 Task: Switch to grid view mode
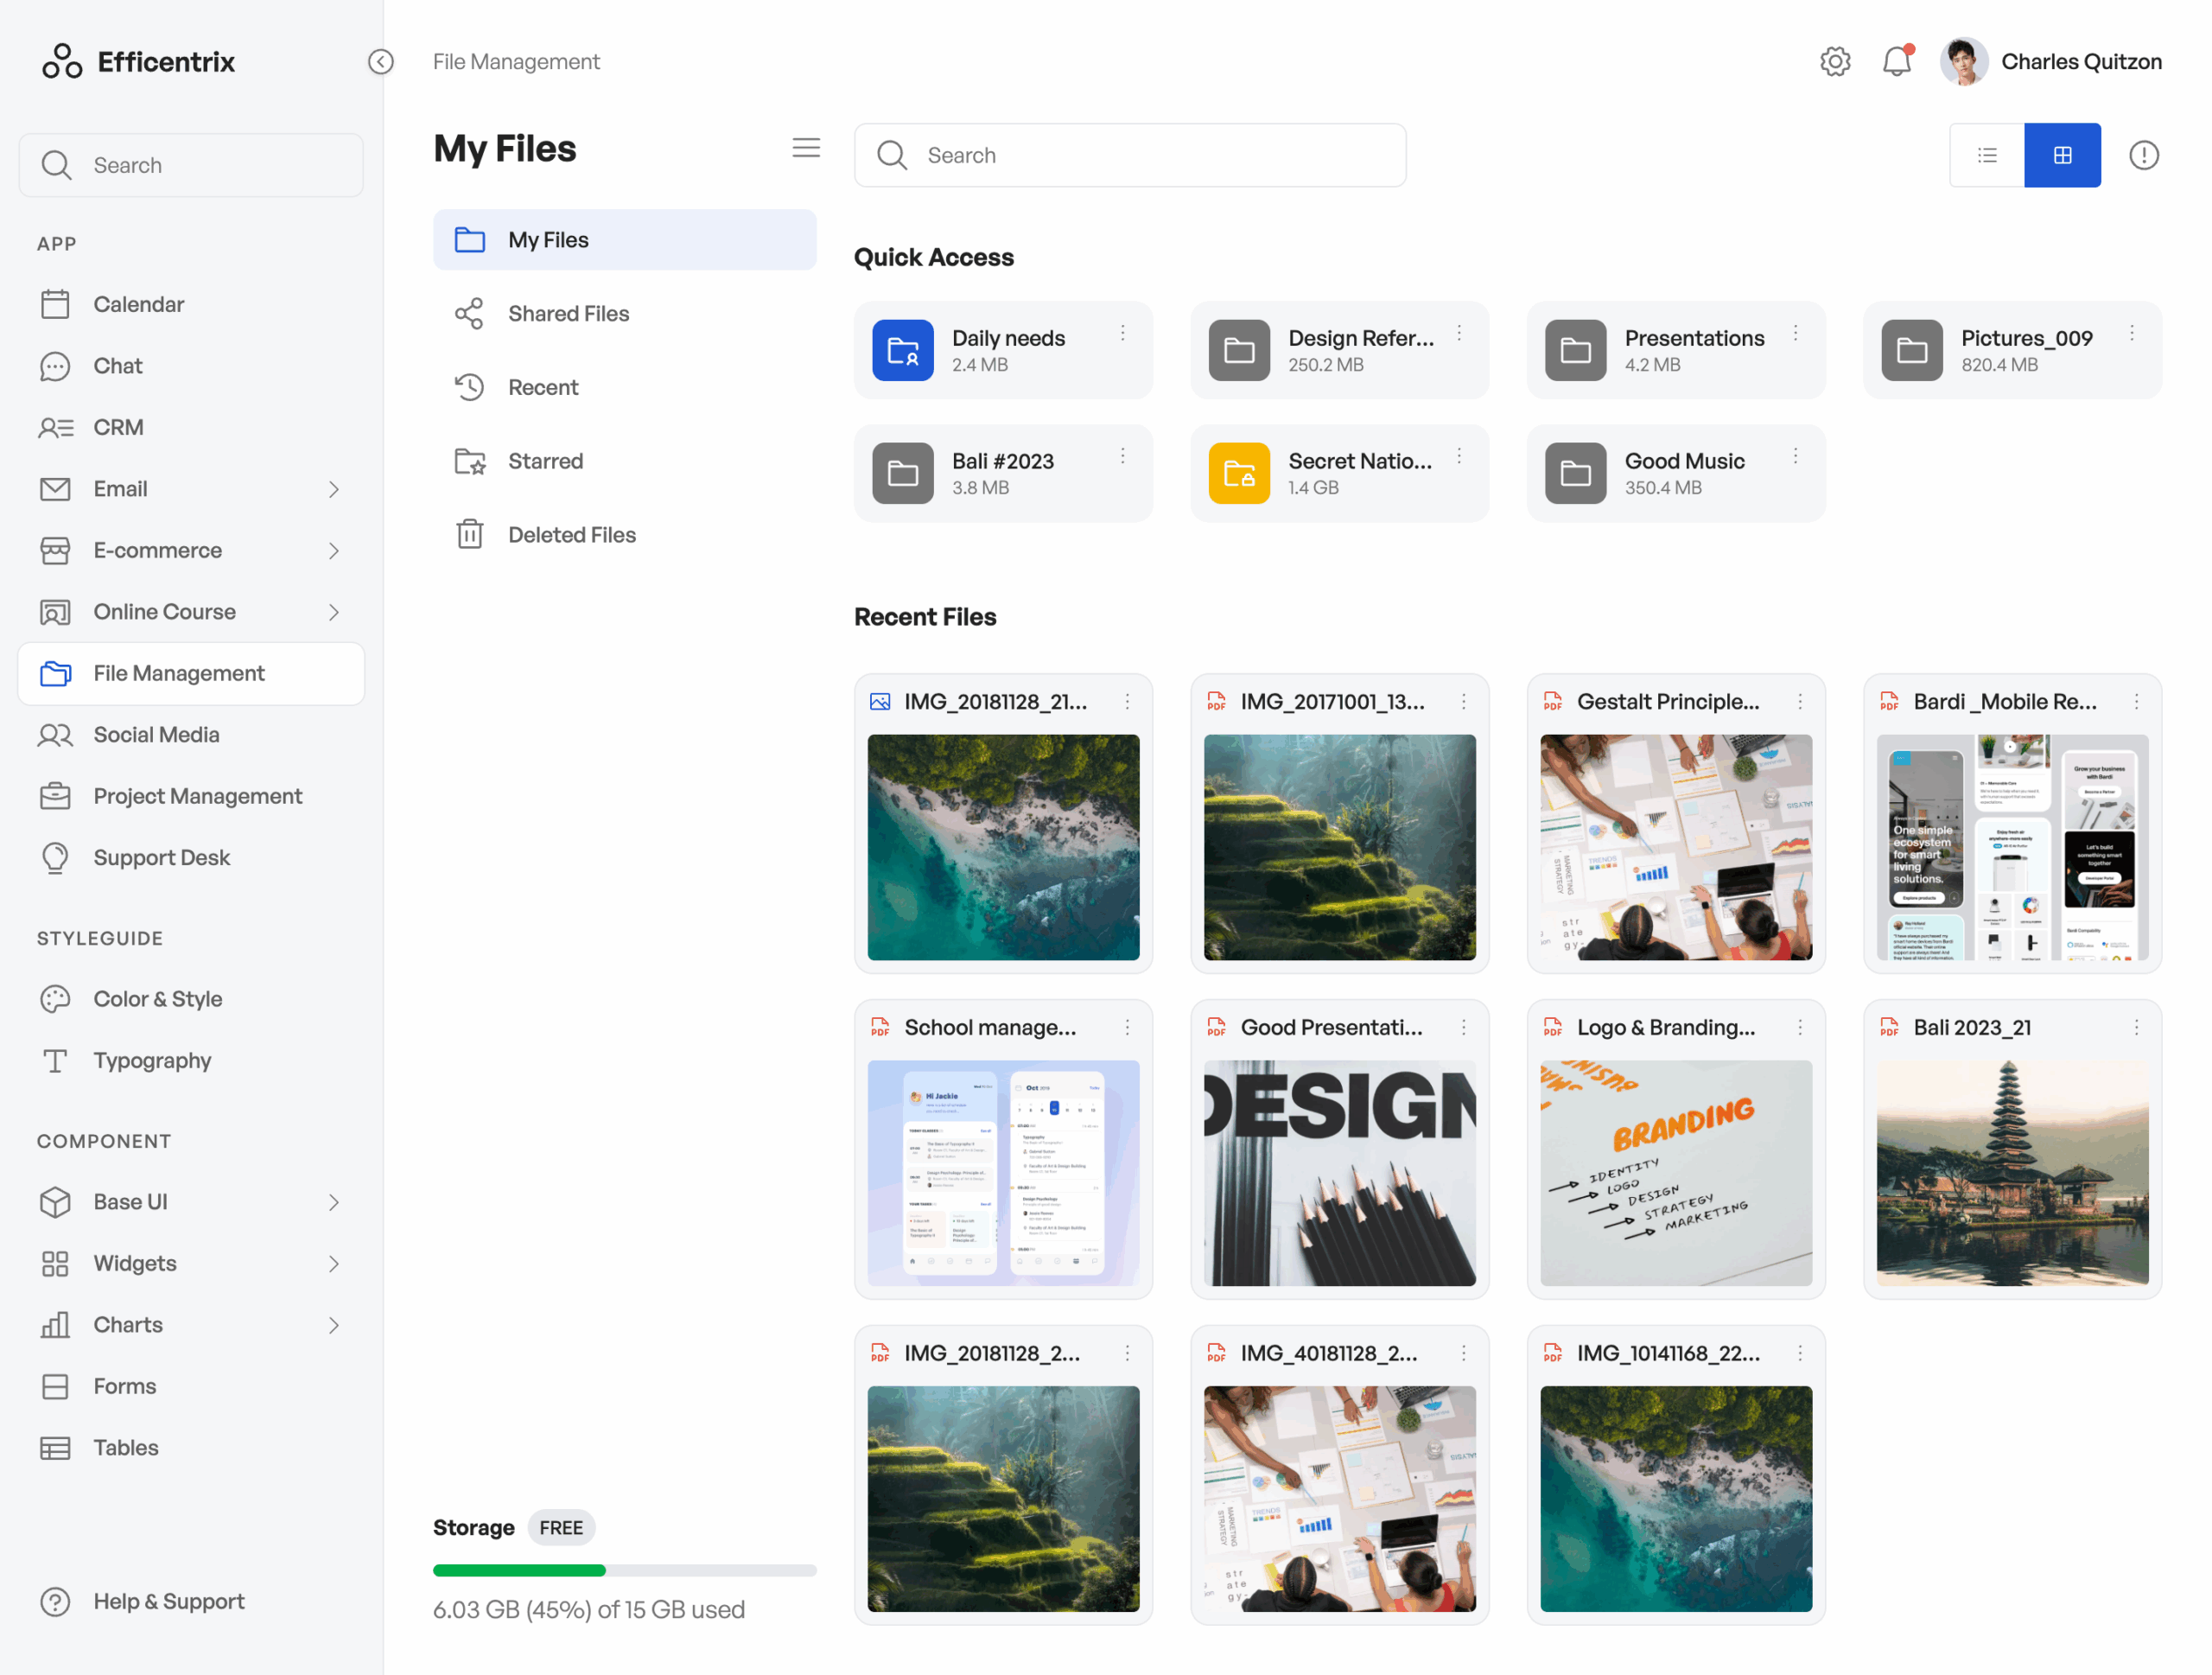(x=2062, y=155)
